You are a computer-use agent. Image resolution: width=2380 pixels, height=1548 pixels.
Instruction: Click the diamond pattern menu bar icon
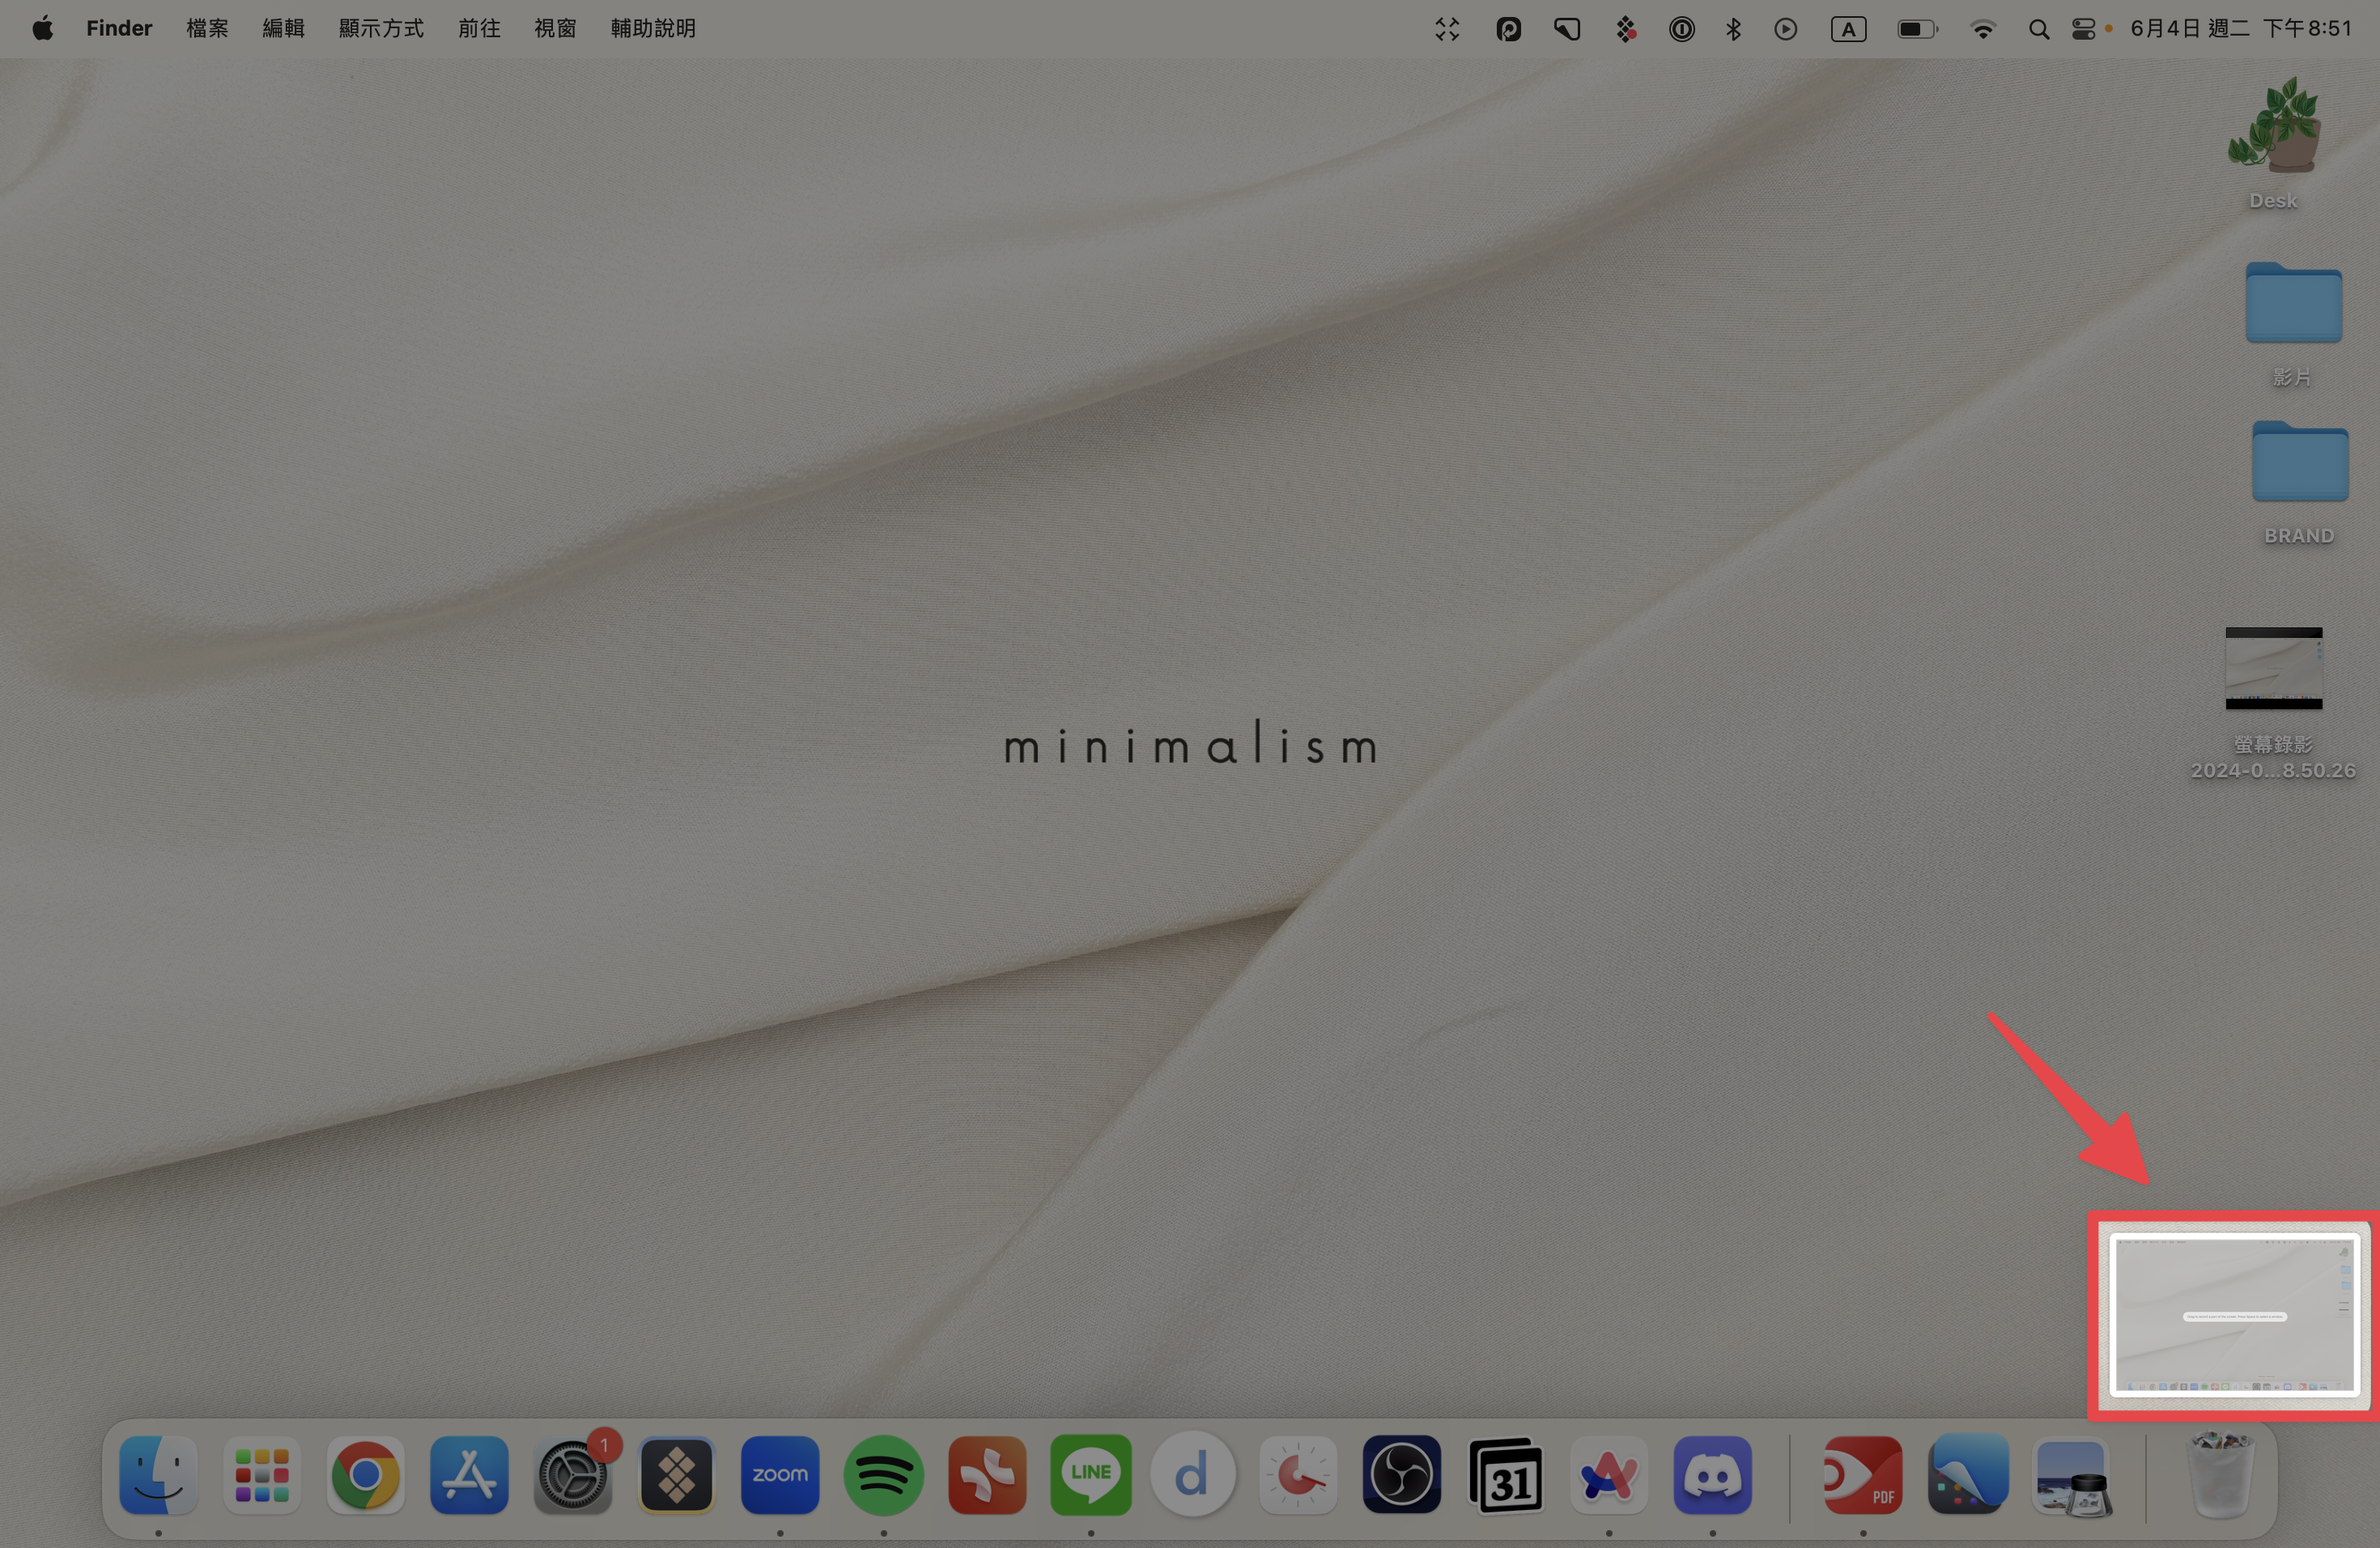[x=1626, y=29]
